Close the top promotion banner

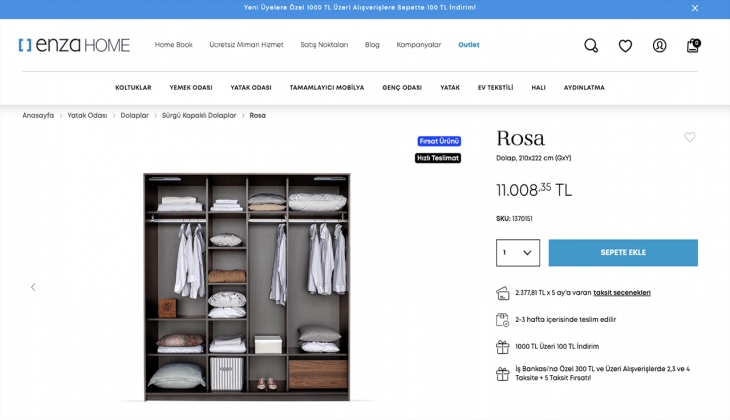point(695,8)
